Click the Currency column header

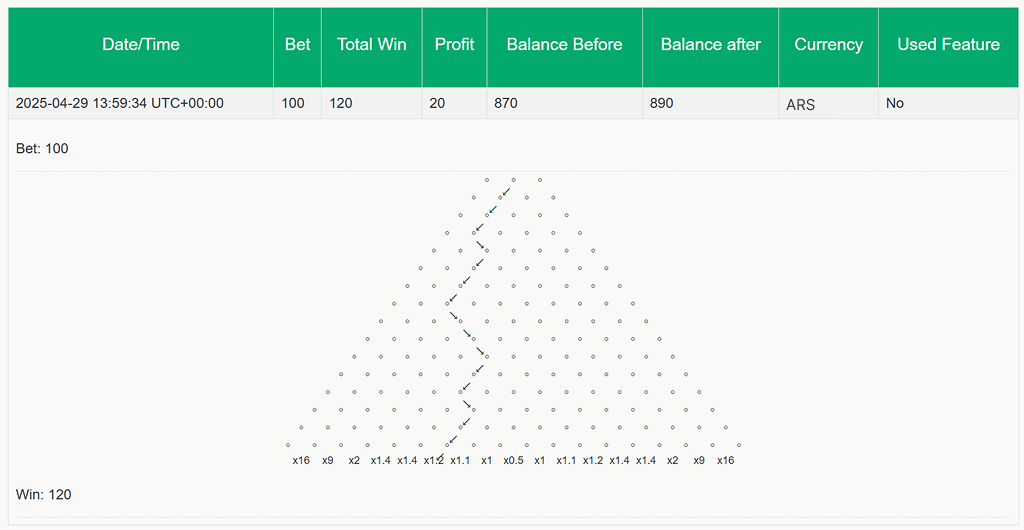pyautogui.click(x=828, y=45)
